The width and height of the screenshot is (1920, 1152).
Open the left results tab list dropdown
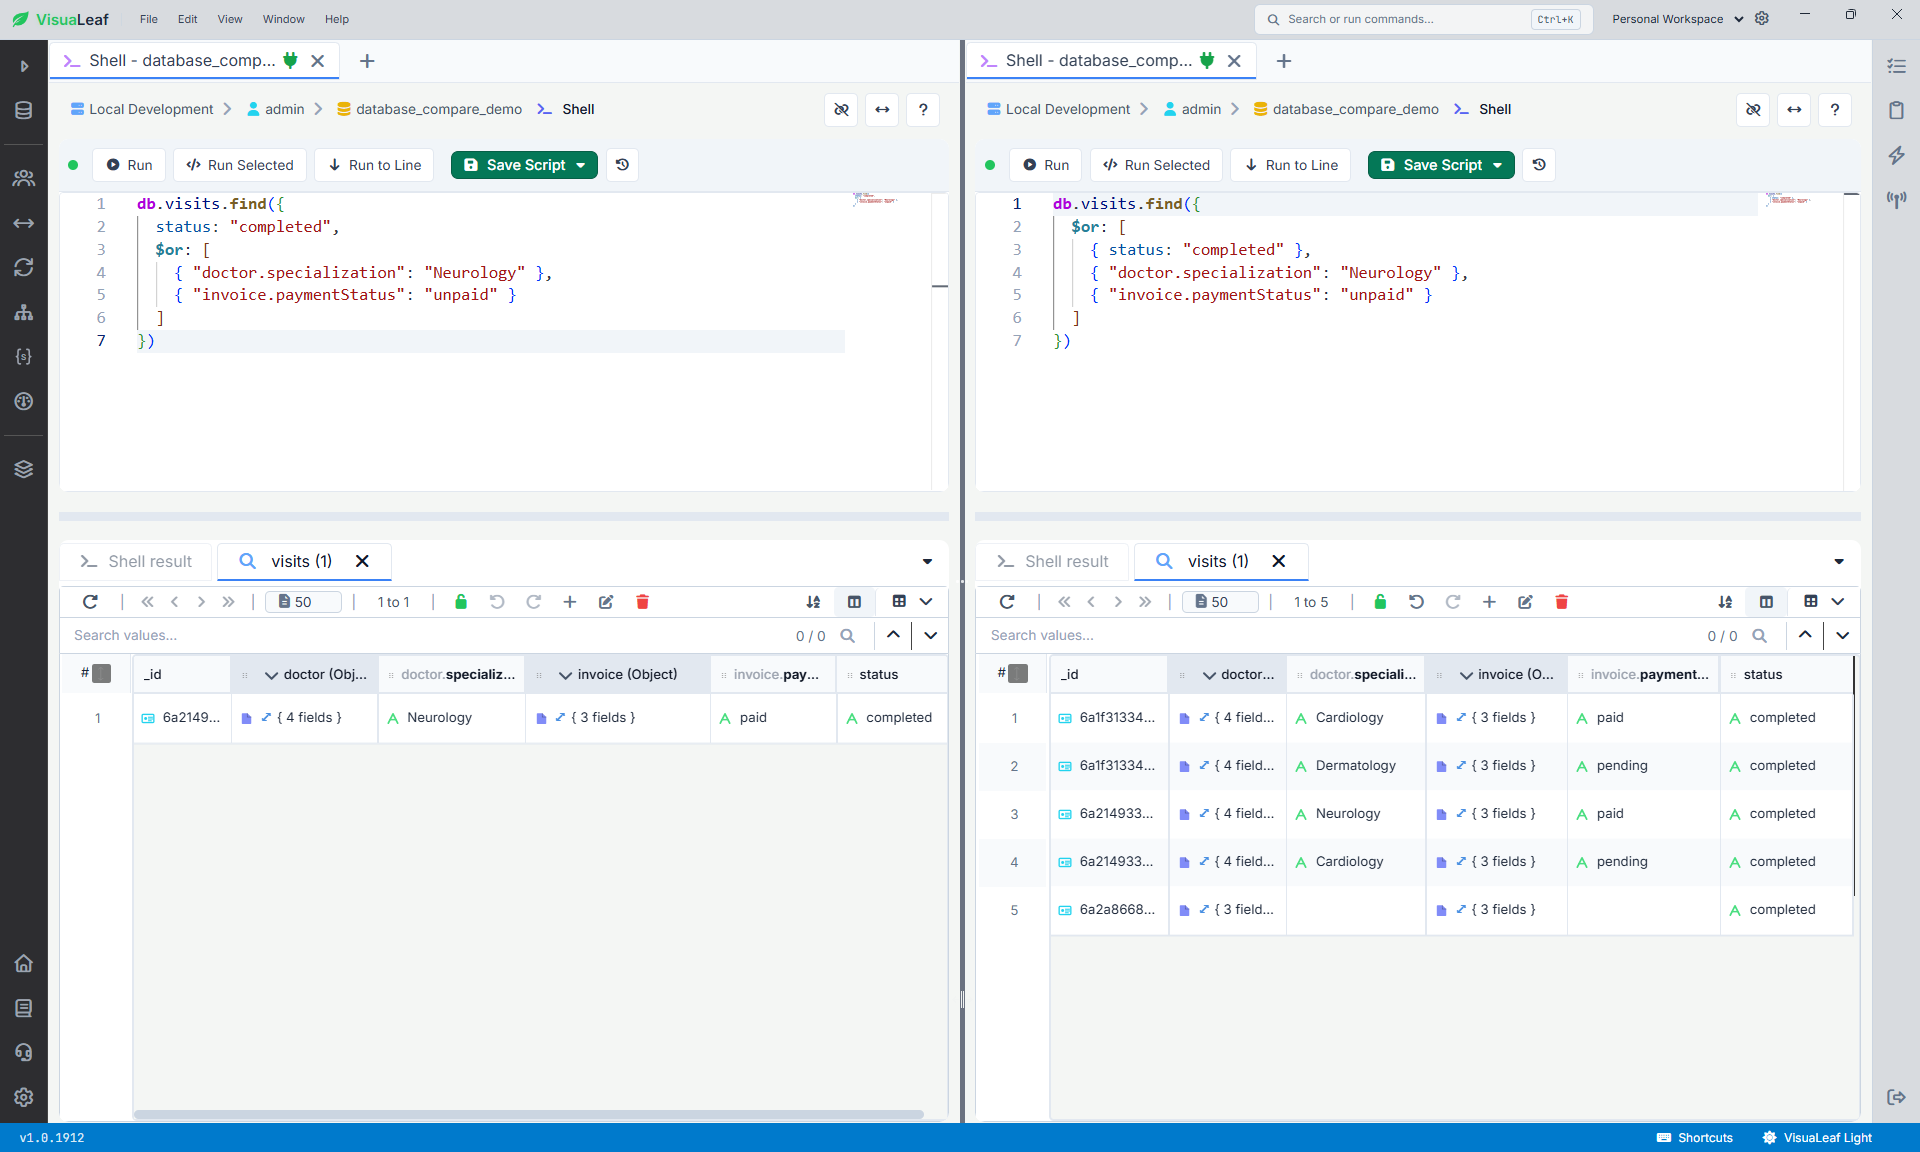[x=927, y=562]
